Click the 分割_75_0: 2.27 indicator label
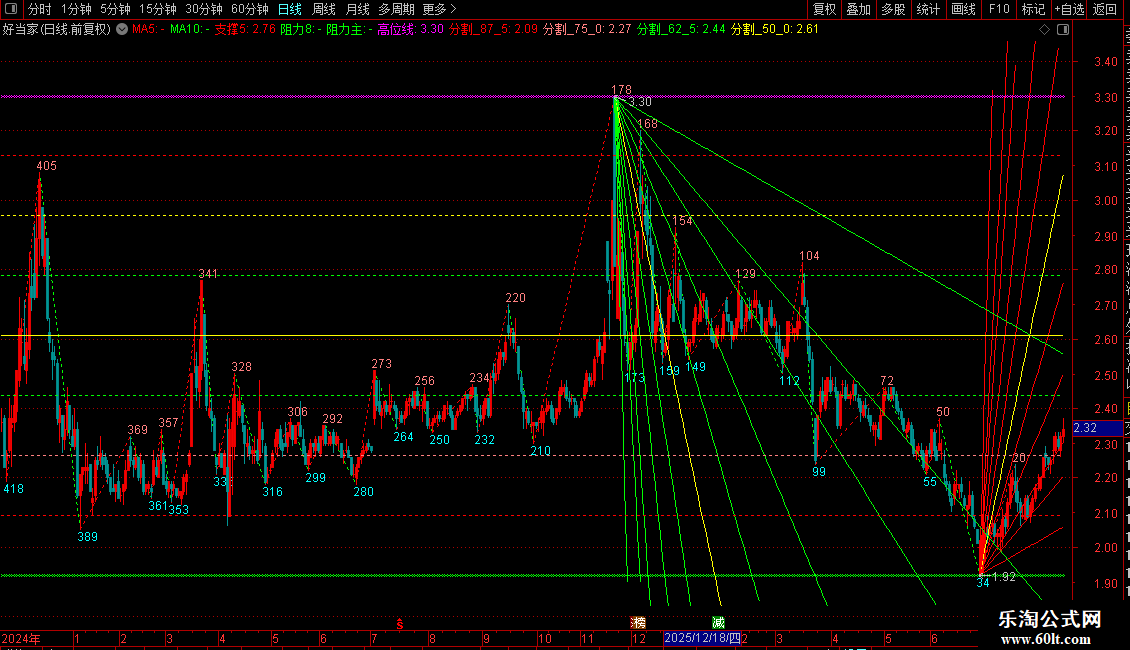Screen dimensions: 1130x650 click(587, 30)
